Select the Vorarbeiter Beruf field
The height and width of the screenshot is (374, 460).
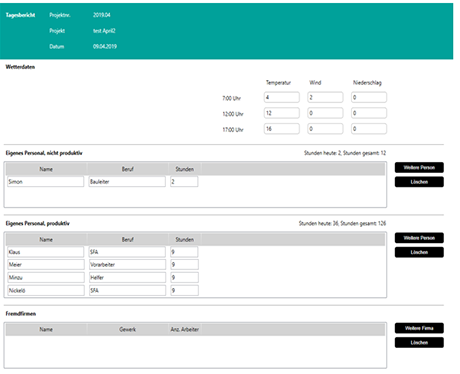coord(127,265)
